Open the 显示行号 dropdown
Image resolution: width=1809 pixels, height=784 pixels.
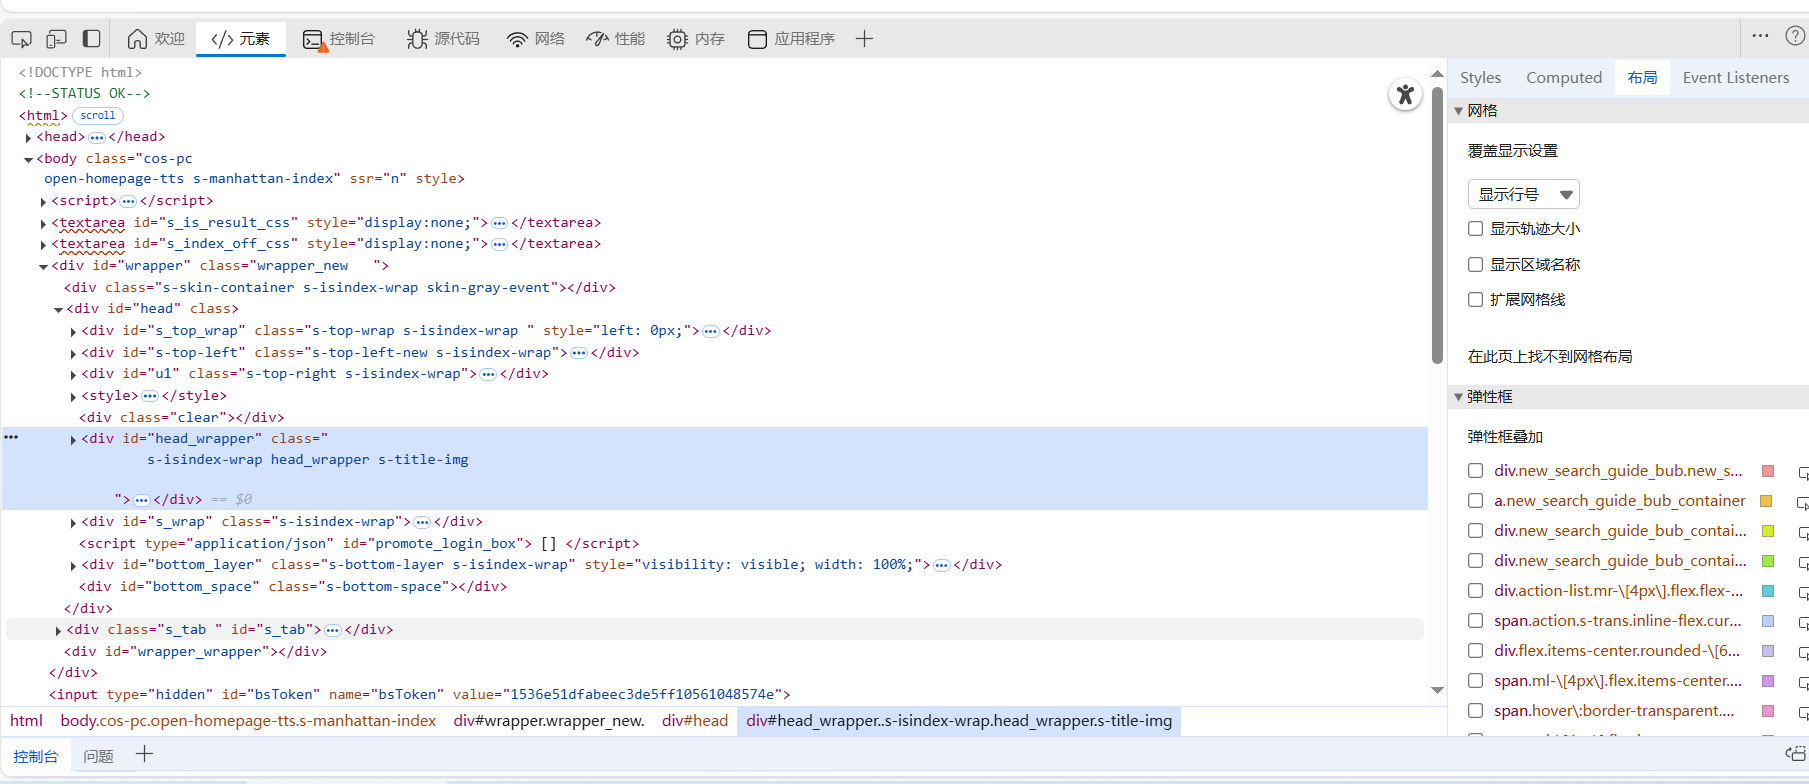1524,194
